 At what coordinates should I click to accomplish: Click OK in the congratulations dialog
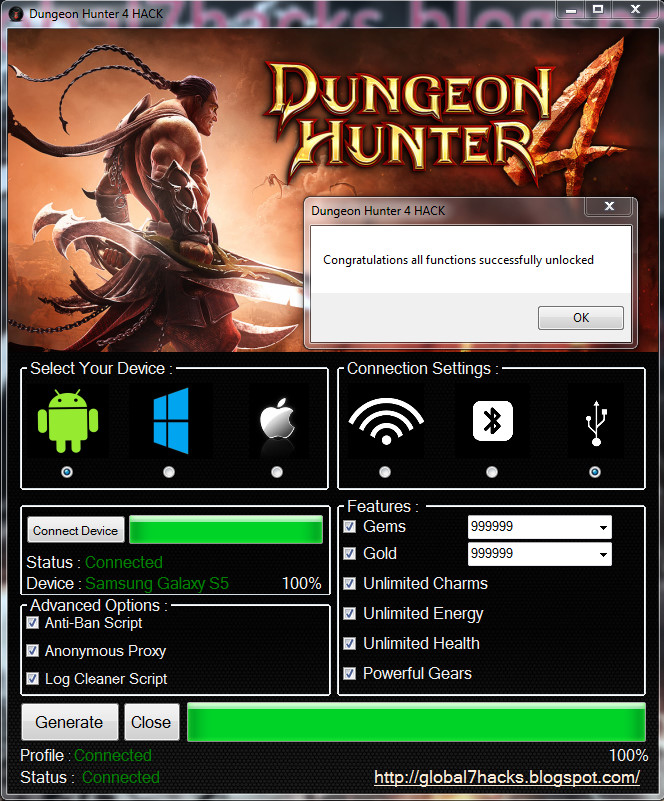pyautogui.click(x=581, y=318)
